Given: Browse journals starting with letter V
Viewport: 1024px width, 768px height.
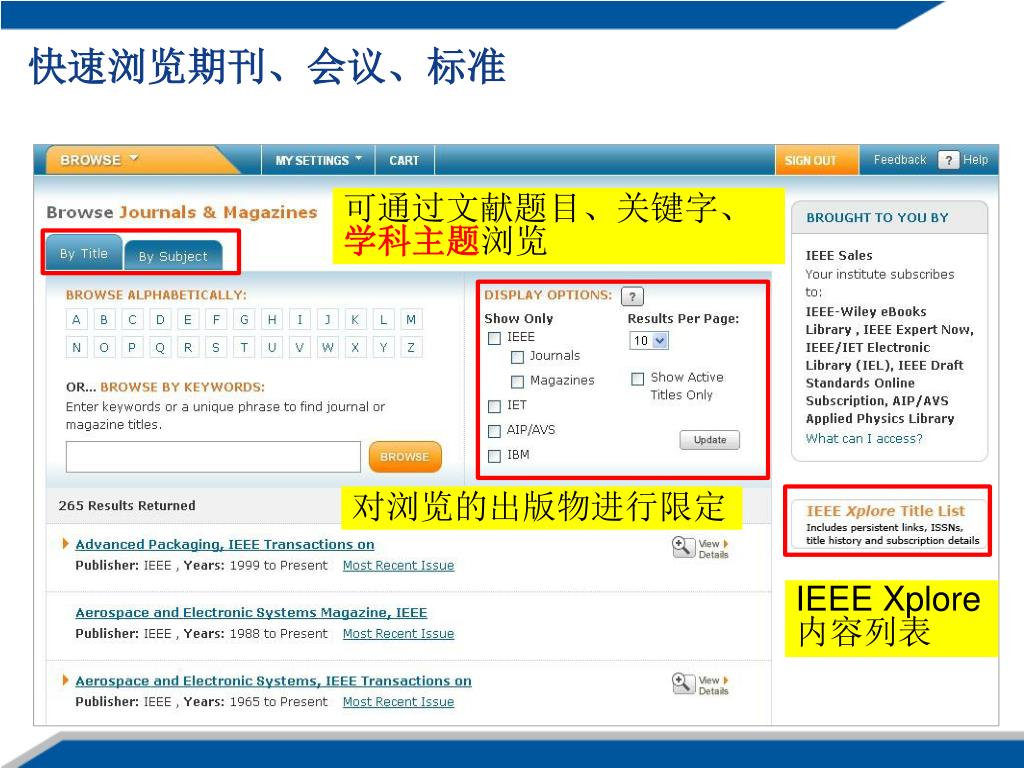Looking at the screenshot, I should coord(299,347).
